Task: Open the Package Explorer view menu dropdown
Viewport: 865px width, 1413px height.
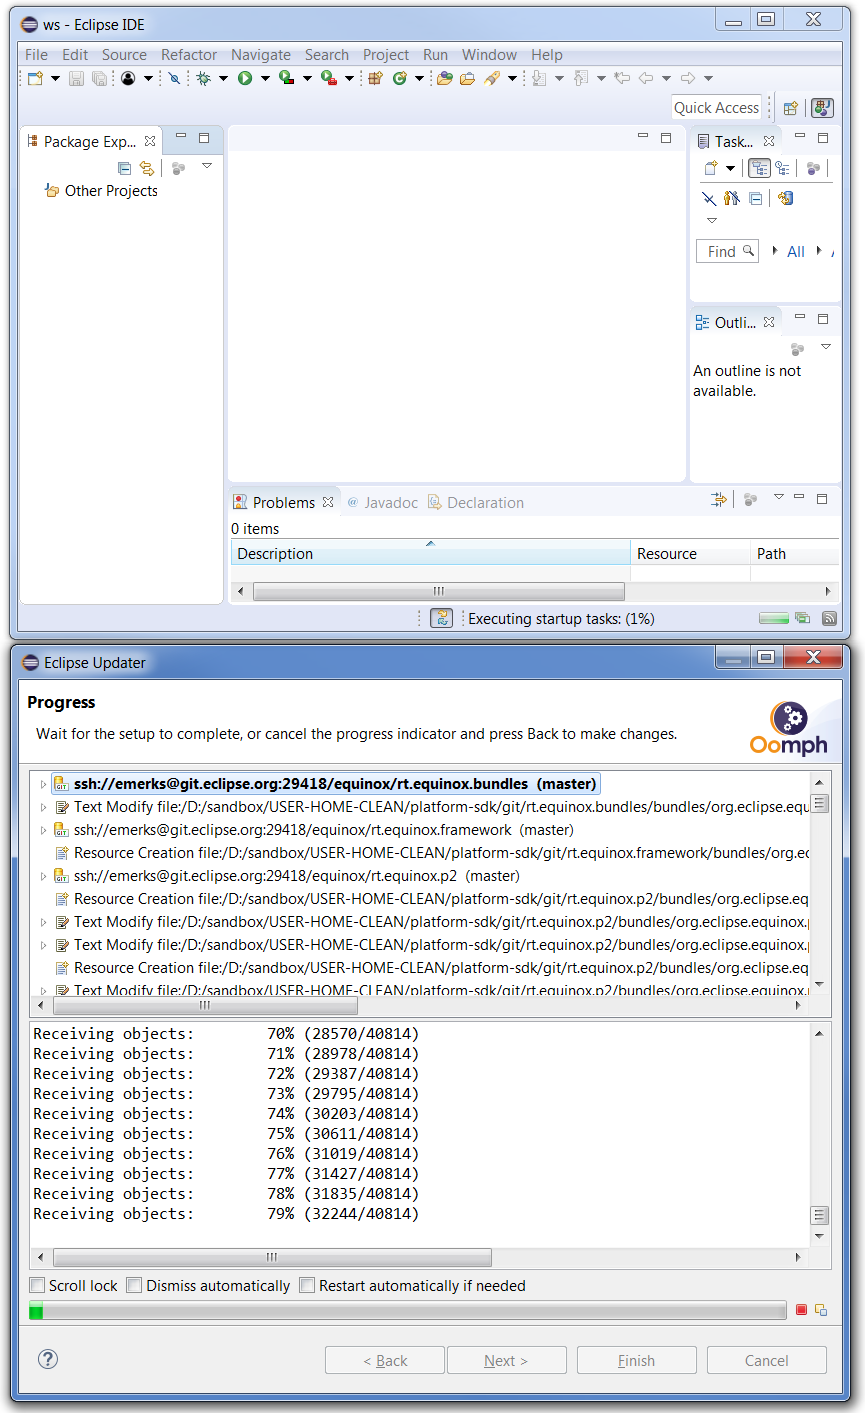Action: point(207,167)
